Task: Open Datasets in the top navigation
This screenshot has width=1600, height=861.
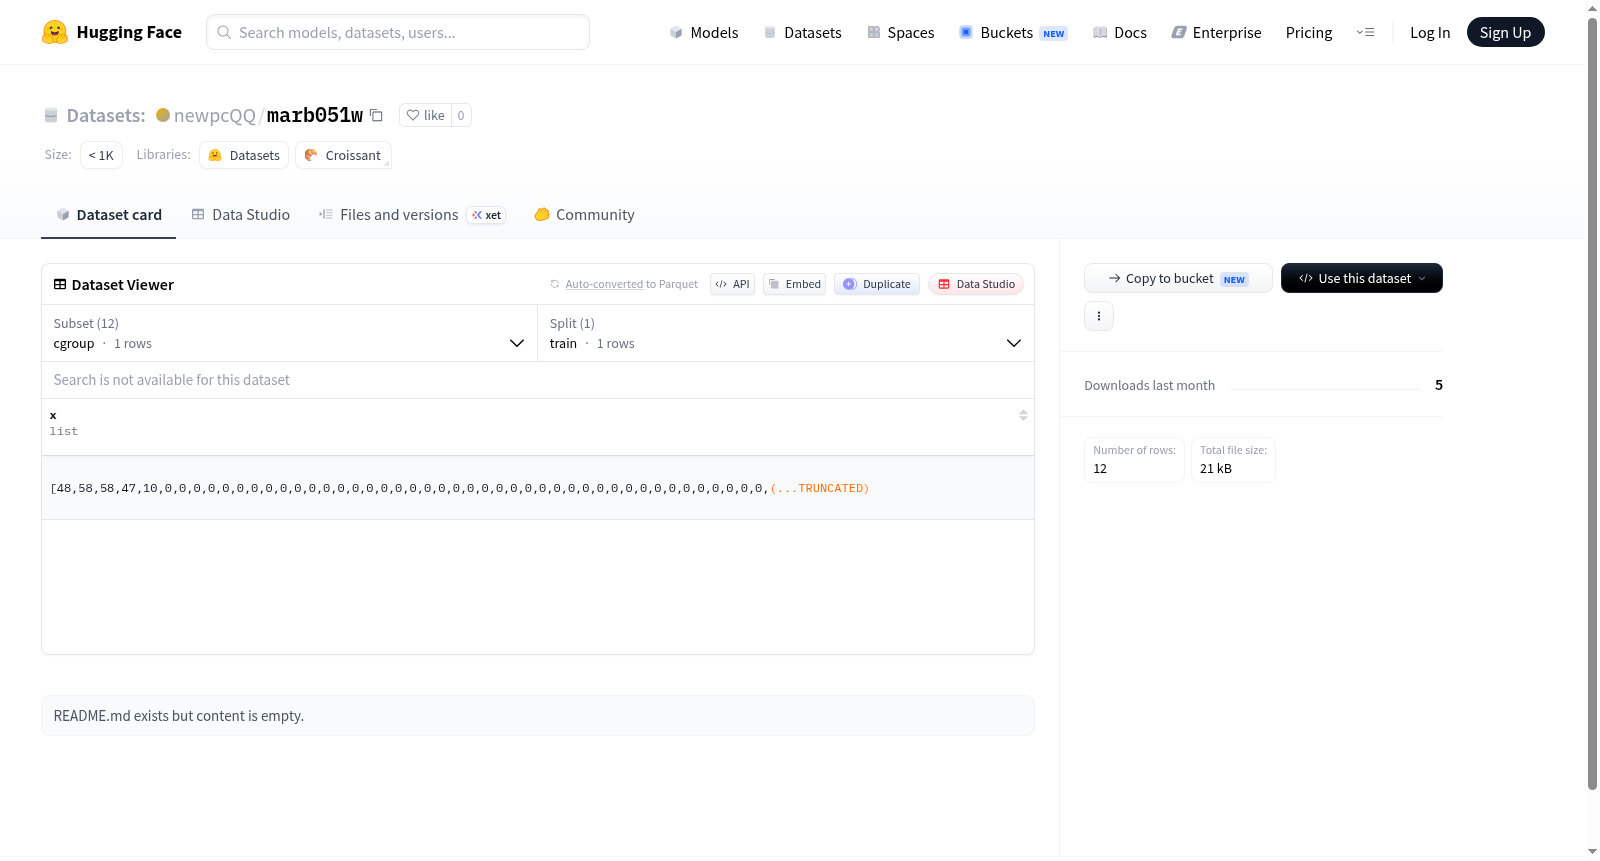Action: tap(802, 32)
